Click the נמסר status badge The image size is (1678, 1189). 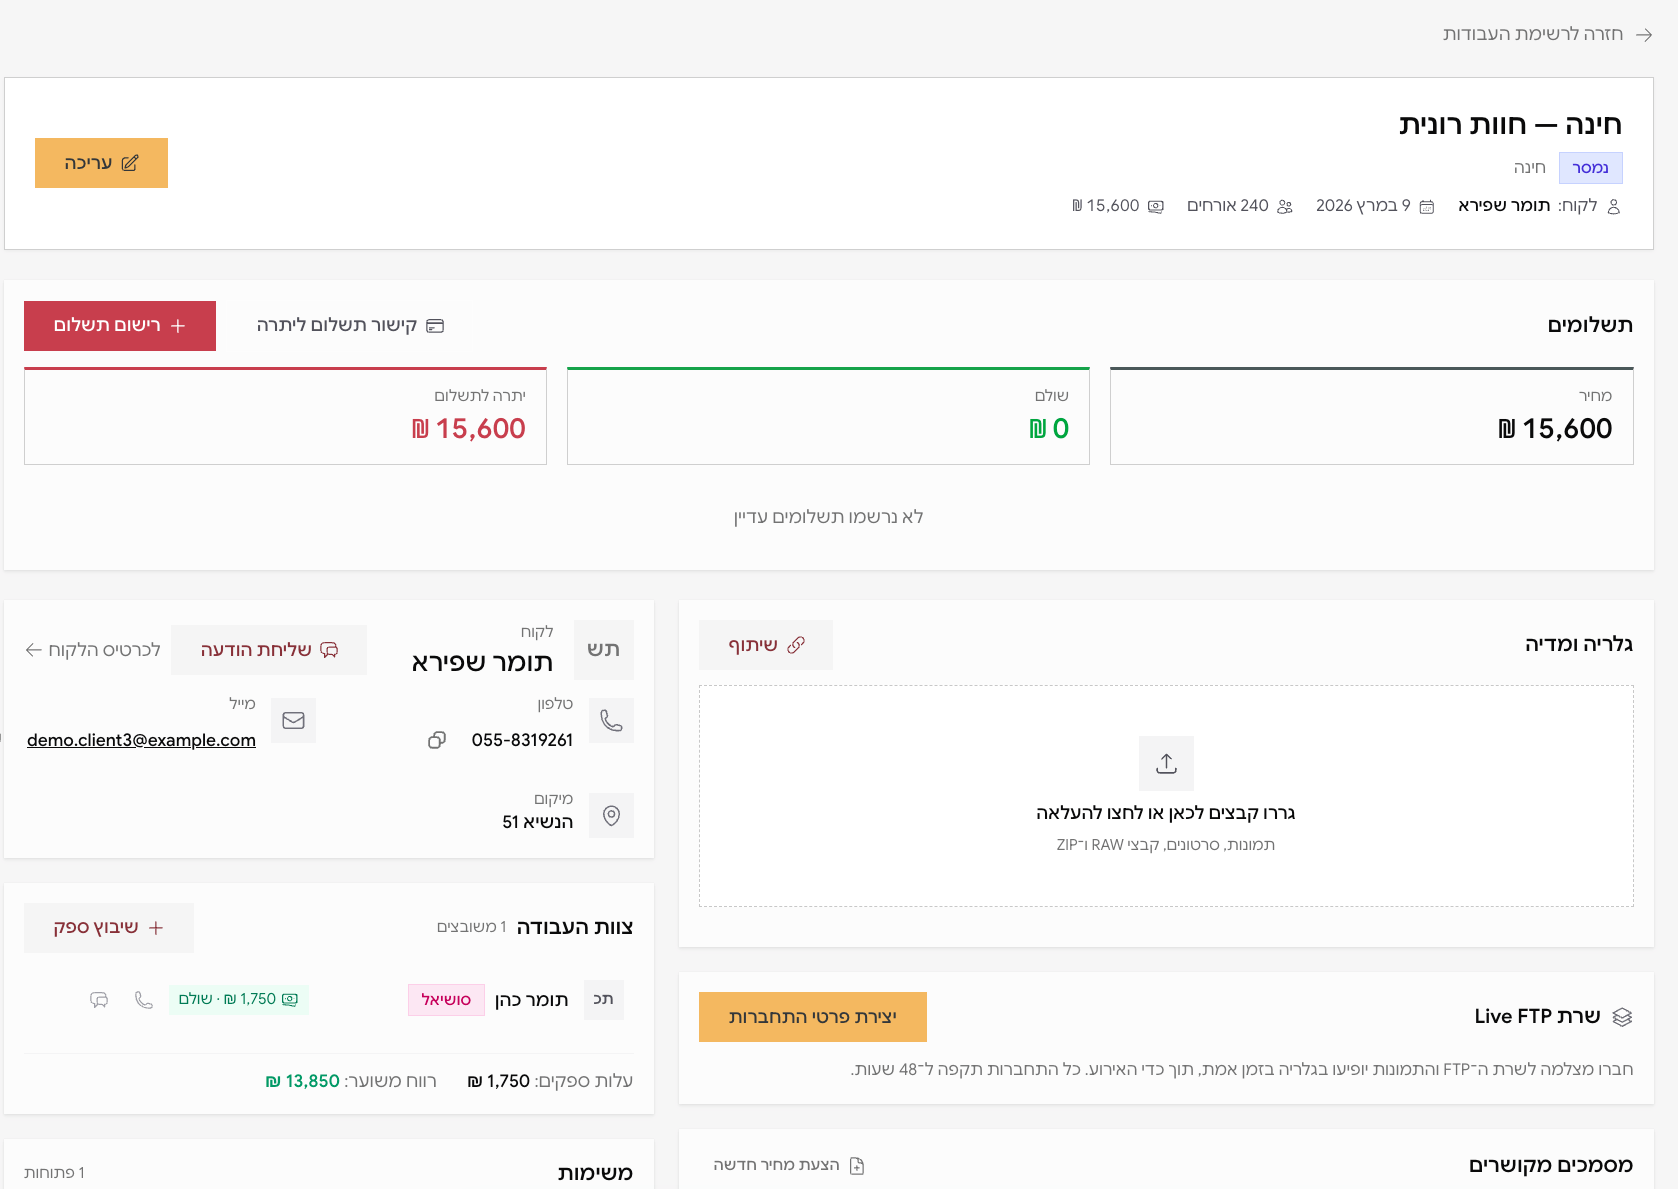(1591, 168)
